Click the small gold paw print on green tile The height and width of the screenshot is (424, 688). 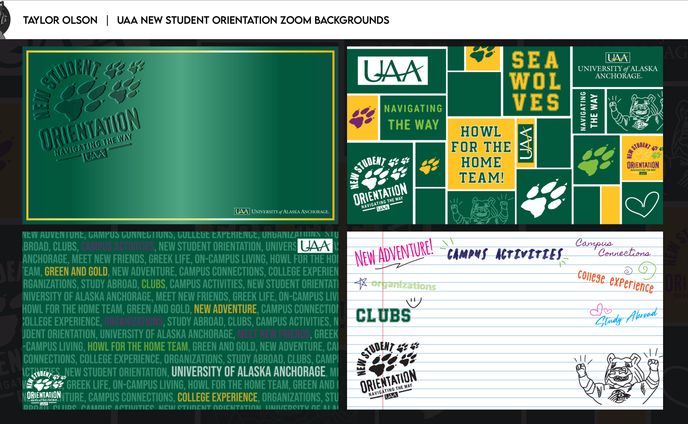[430, 165]
